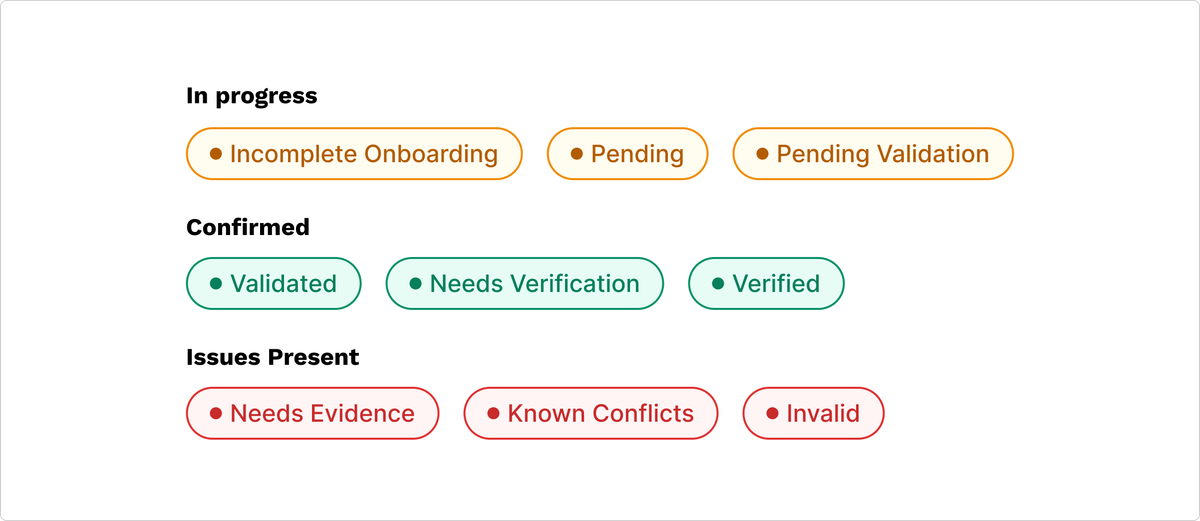Click the In progress section heading

pyautogui.click(x=252, y=96)
